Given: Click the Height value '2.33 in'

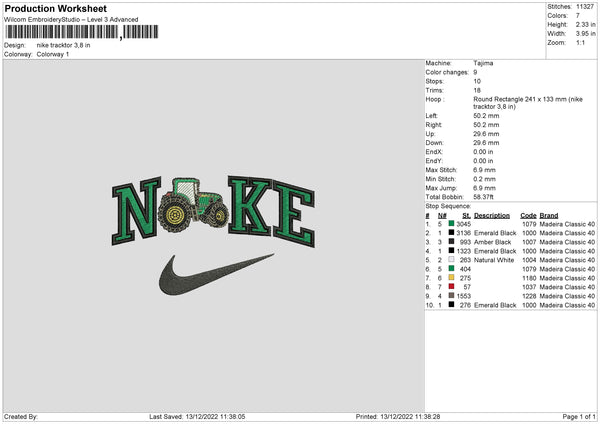Looking at the screenshot, I should point(585,24).
